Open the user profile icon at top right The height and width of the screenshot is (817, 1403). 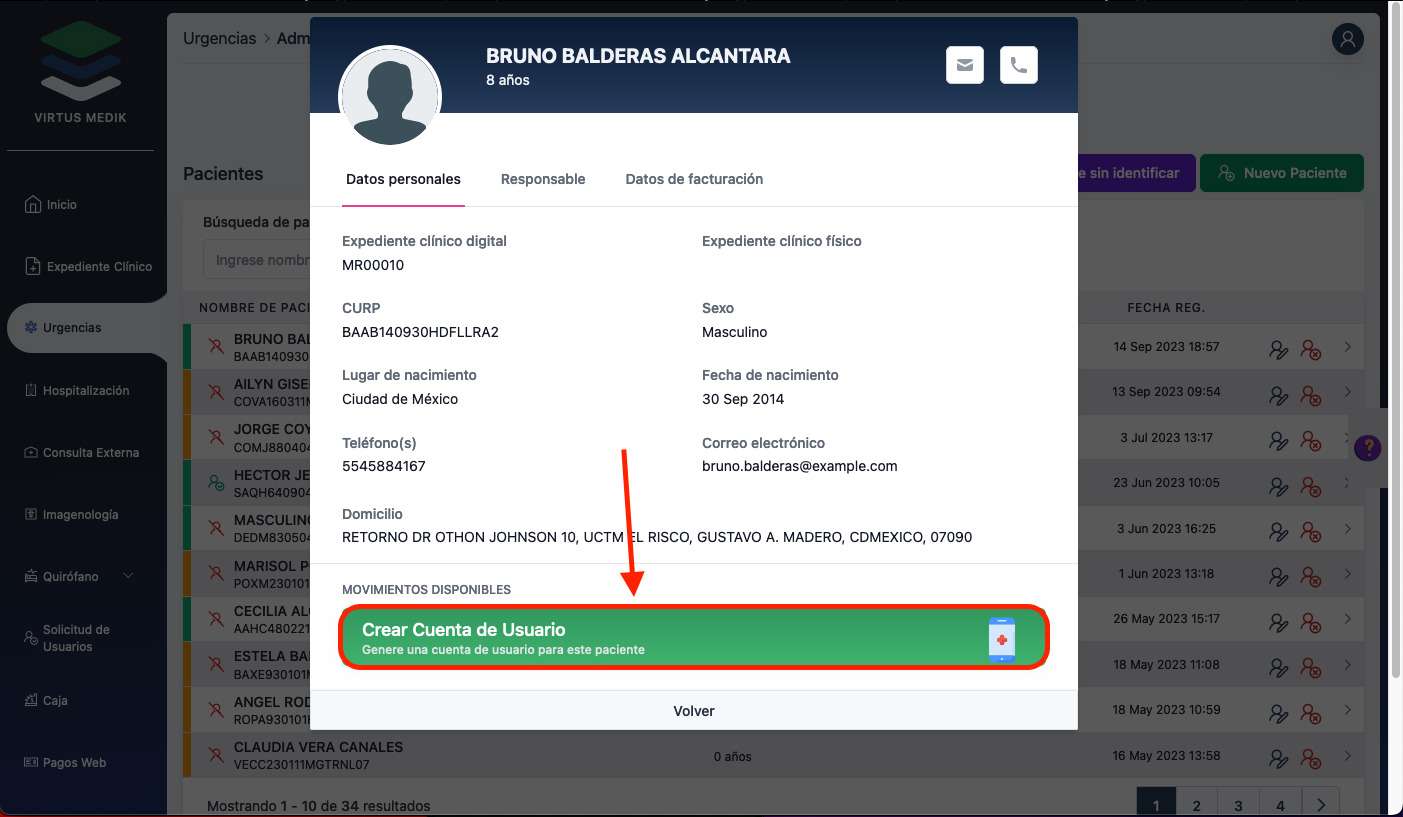pyautogui.click(x=1348, y=39)
